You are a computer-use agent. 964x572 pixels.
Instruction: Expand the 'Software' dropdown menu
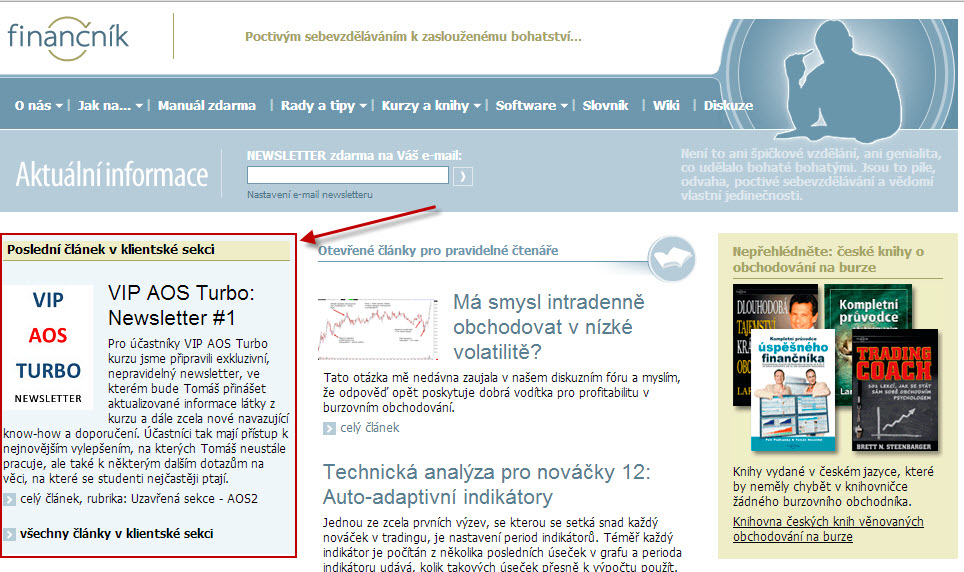532,106
